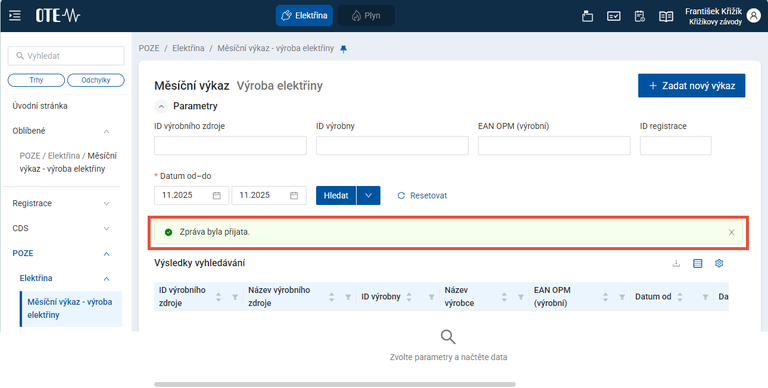Click the download results icon
The height and width of the screenshot is (388, 768).
[676, 264]
